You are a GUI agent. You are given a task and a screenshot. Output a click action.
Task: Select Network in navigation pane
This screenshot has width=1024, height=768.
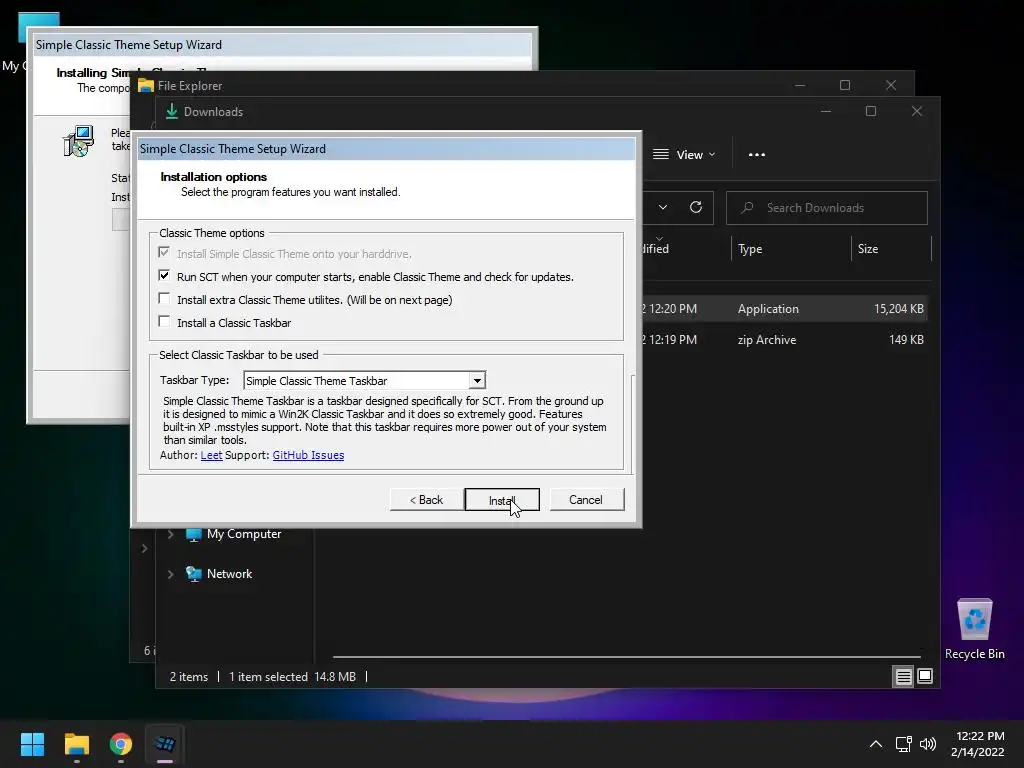[x=229, y=574]
